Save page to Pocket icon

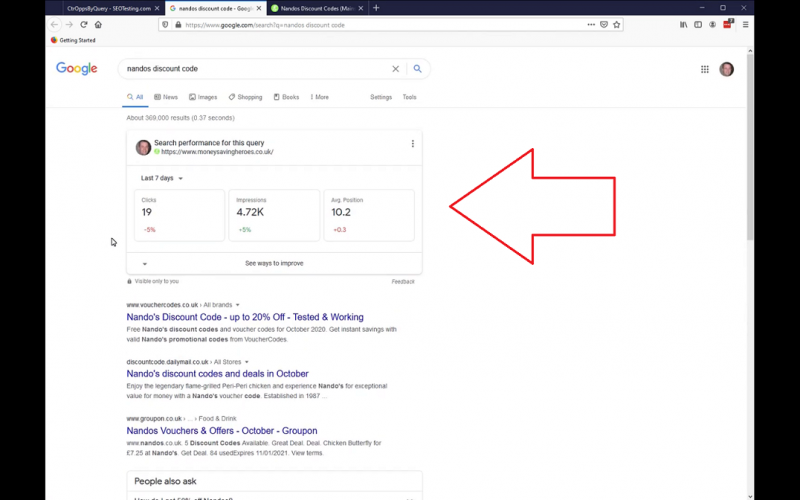tap(604, 24)
